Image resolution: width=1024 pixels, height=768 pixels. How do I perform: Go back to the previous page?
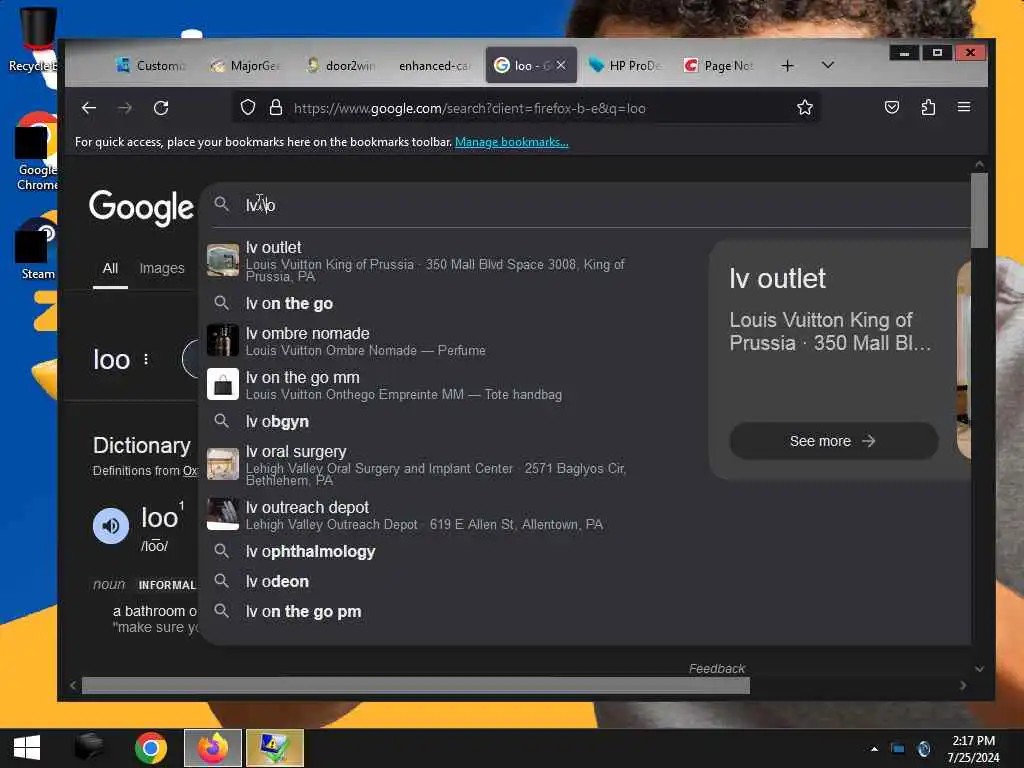[89, 108]
